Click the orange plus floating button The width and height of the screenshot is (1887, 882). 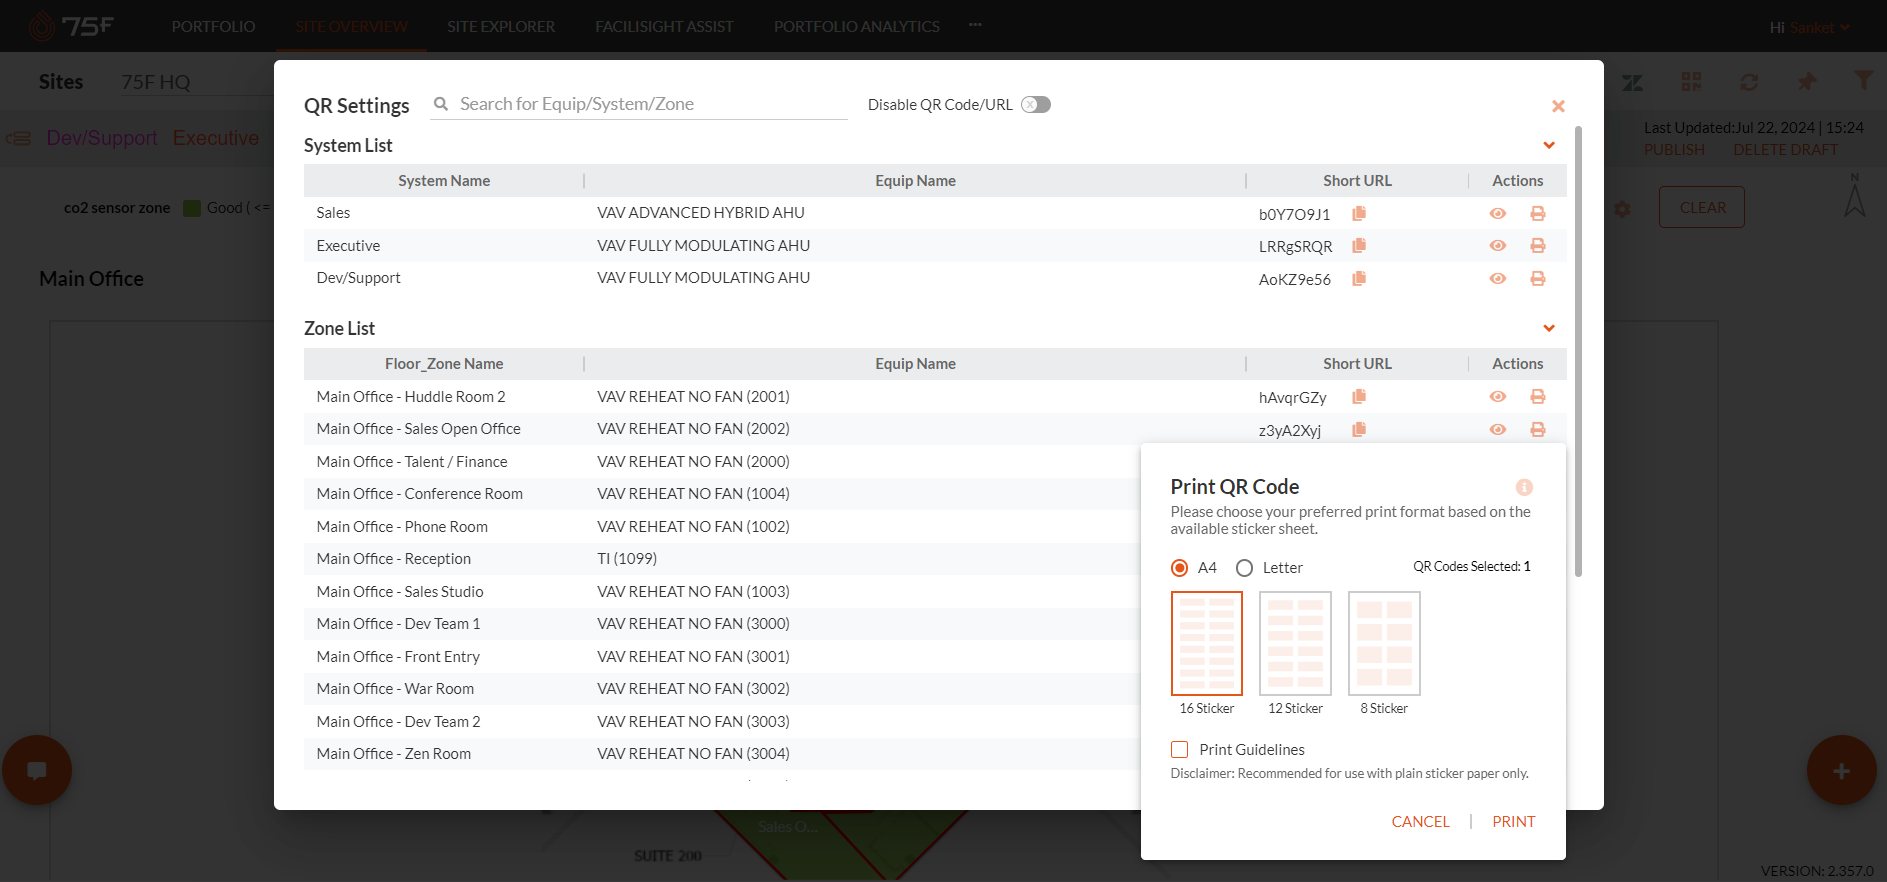pos(1841,770)
